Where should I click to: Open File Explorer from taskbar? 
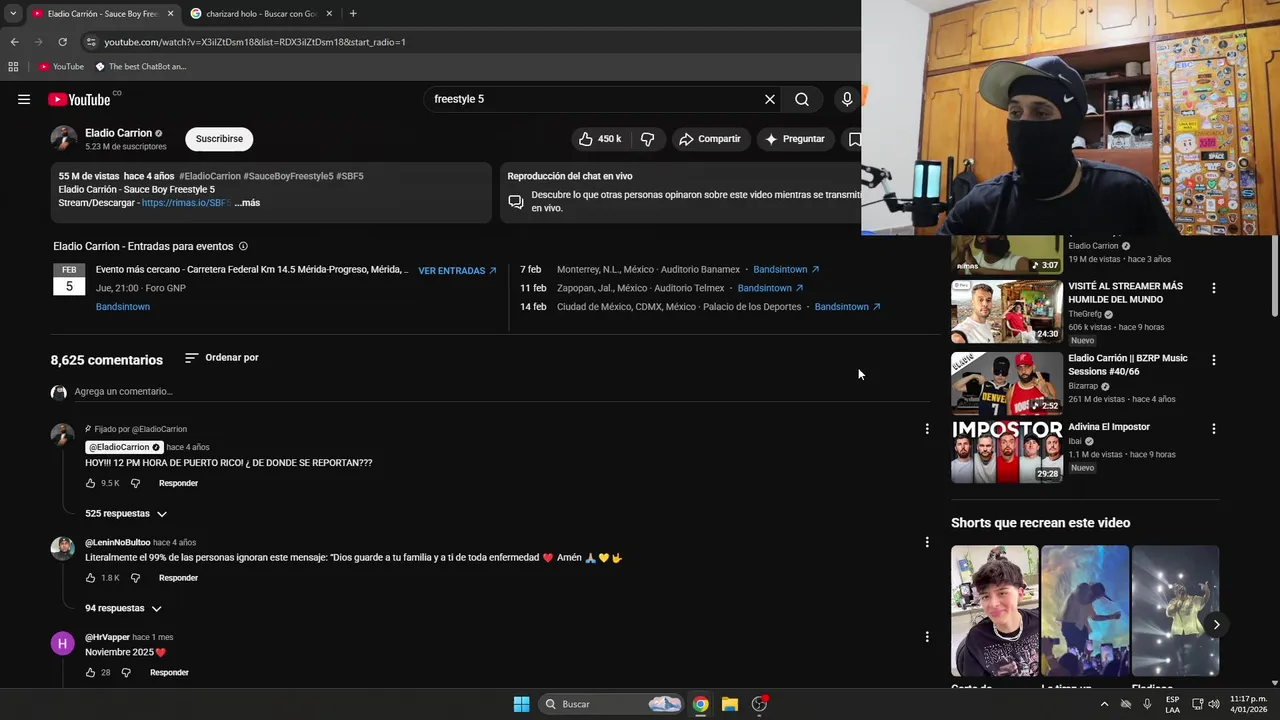coord(730,704)
